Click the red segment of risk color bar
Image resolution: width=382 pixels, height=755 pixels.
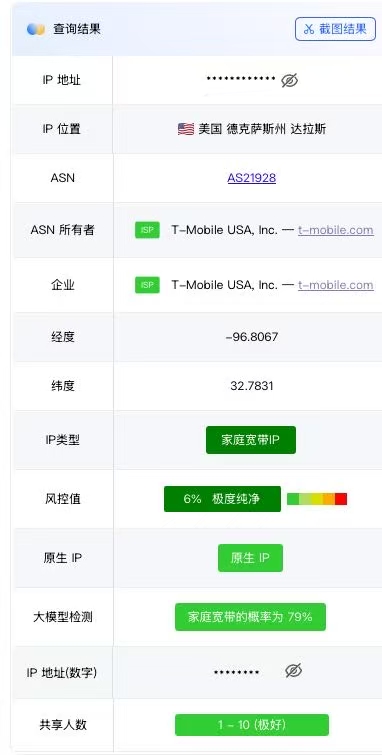click(x=341, y=499)
